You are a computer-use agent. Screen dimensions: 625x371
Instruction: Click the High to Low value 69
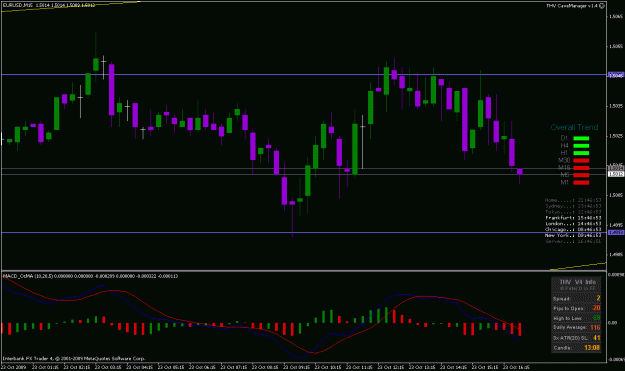point(596,318)
